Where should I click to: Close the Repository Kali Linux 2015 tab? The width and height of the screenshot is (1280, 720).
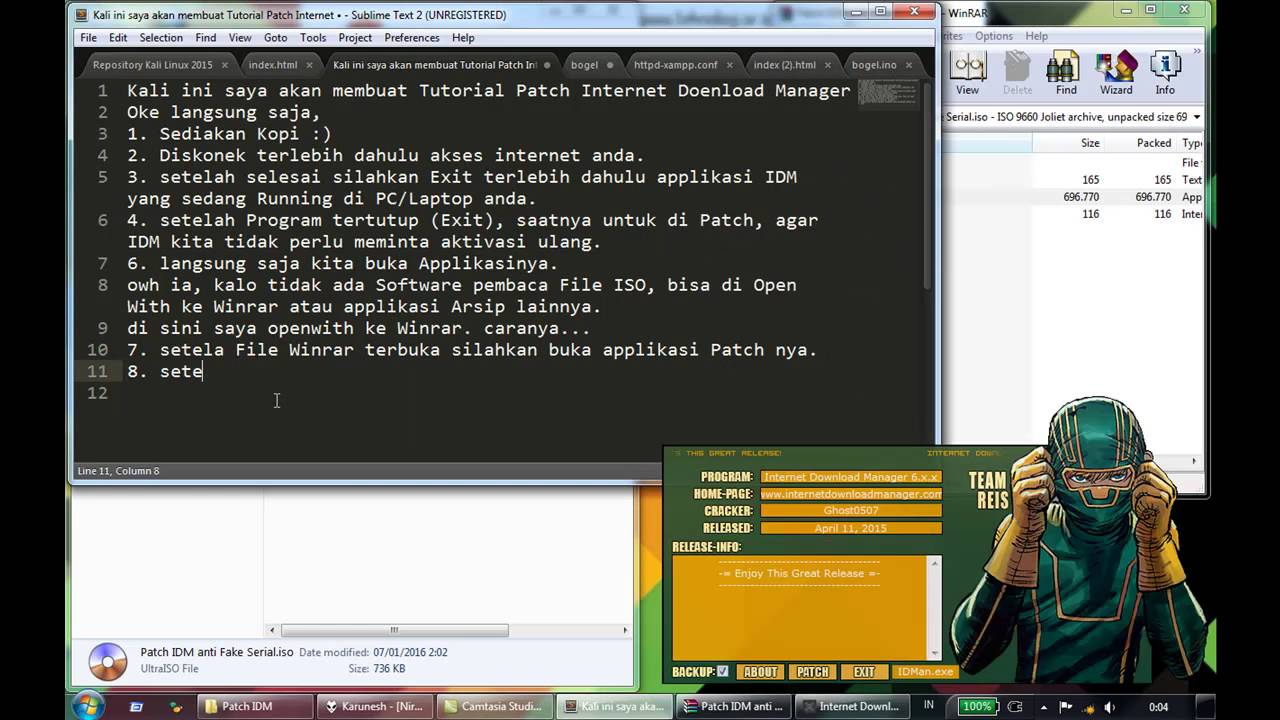coord(225,65)
